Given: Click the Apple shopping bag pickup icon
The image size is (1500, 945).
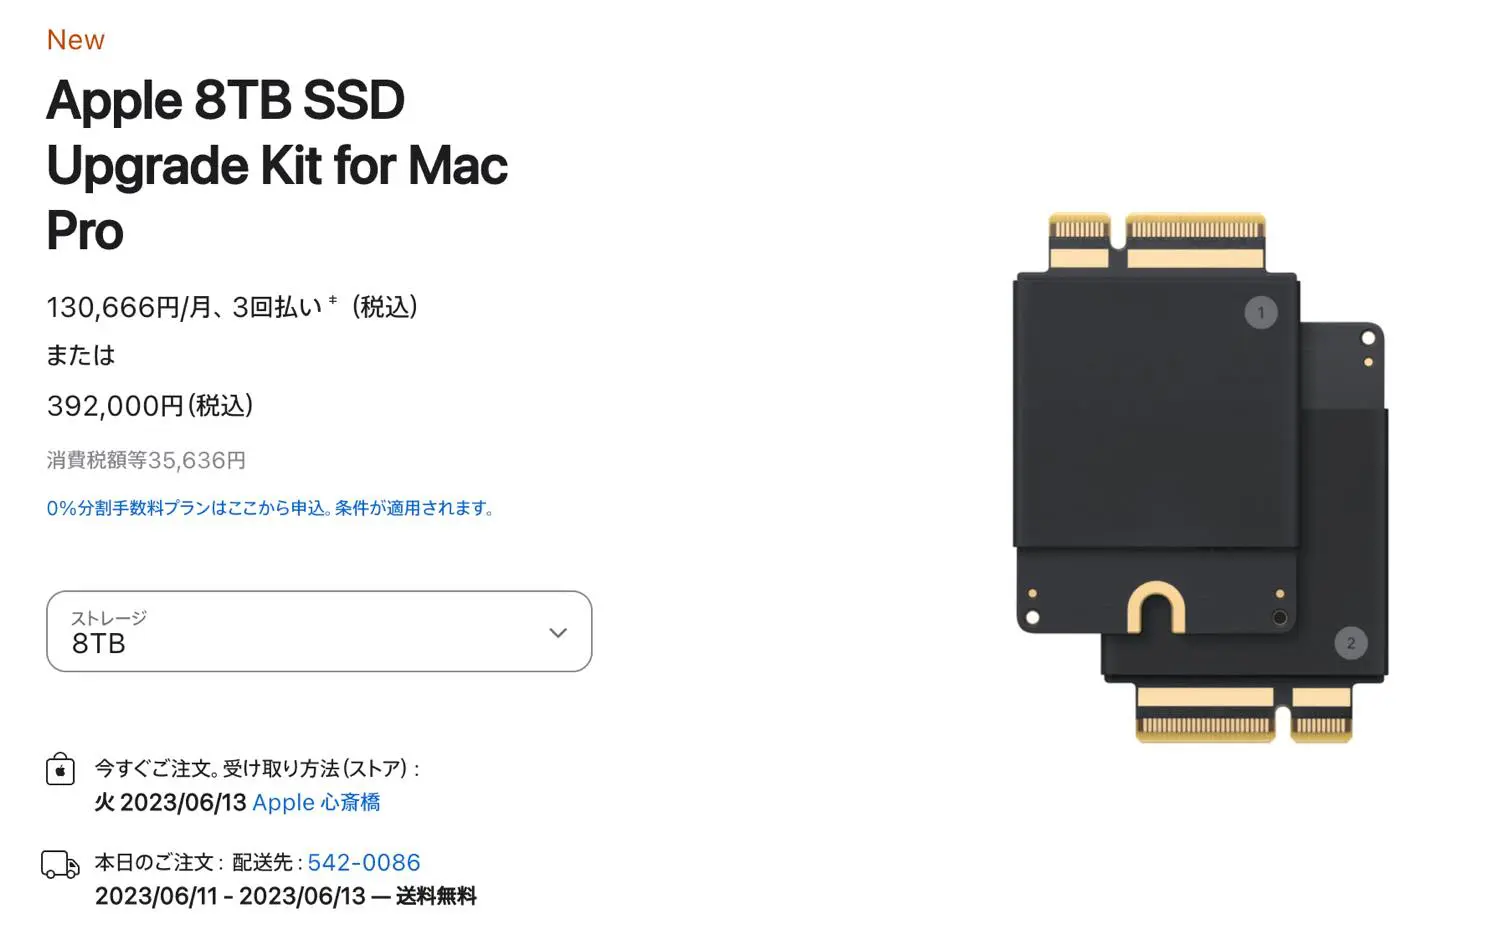Looking at the screenshot, I should point(60,769).
